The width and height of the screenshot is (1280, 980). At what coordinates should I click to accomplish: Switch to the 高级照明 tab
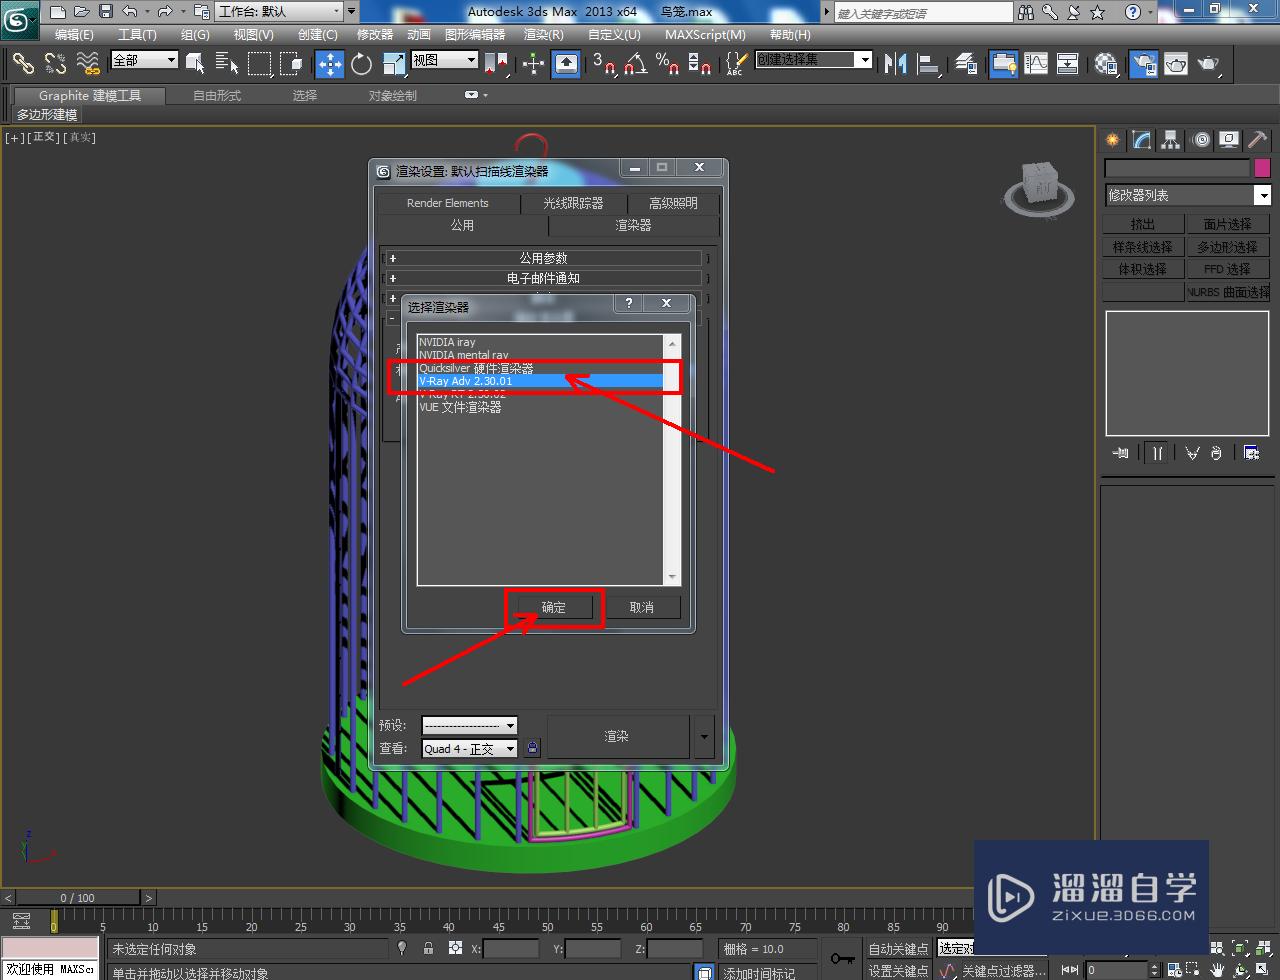click(673, 203)
